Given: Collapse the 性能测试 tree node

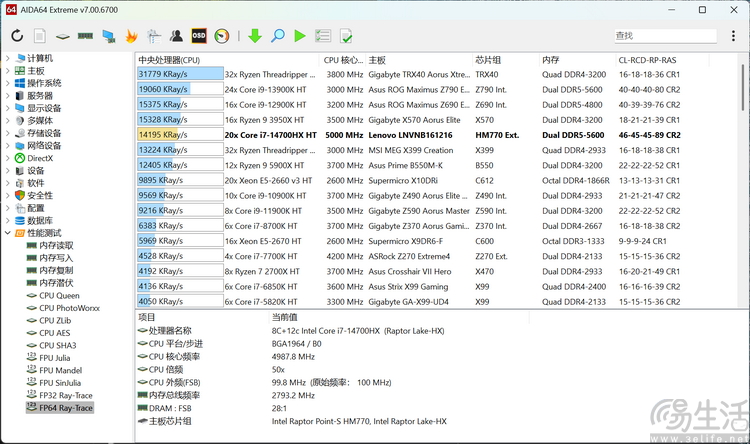Looking at the screenshot, I should (8, 233).
